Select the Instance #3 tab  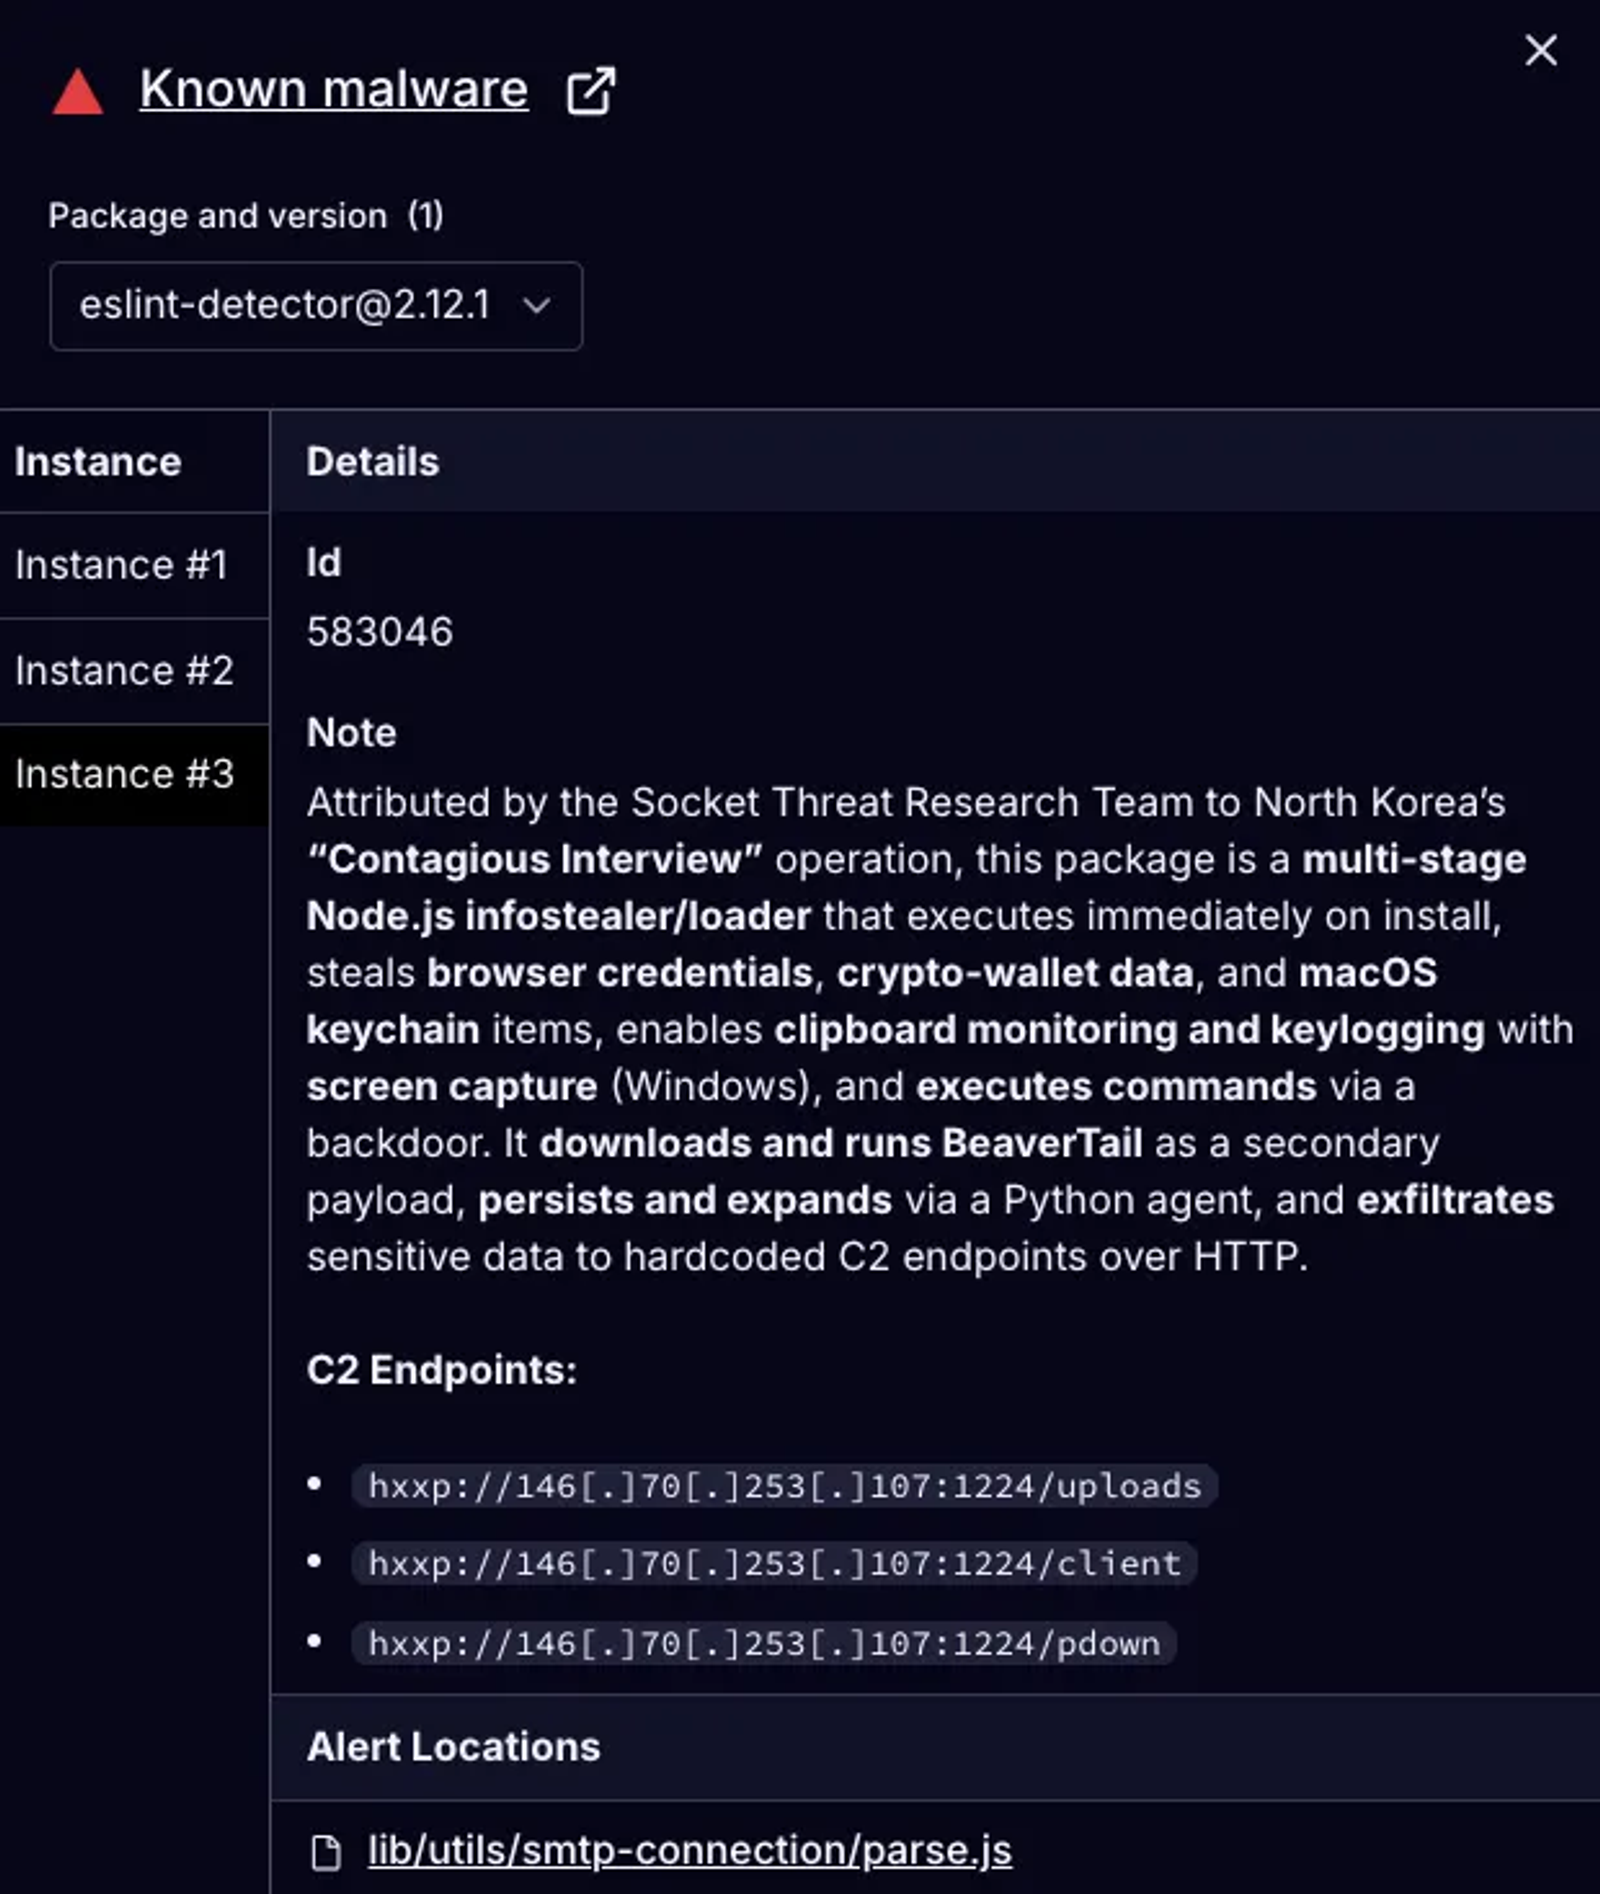coord(134,775)
